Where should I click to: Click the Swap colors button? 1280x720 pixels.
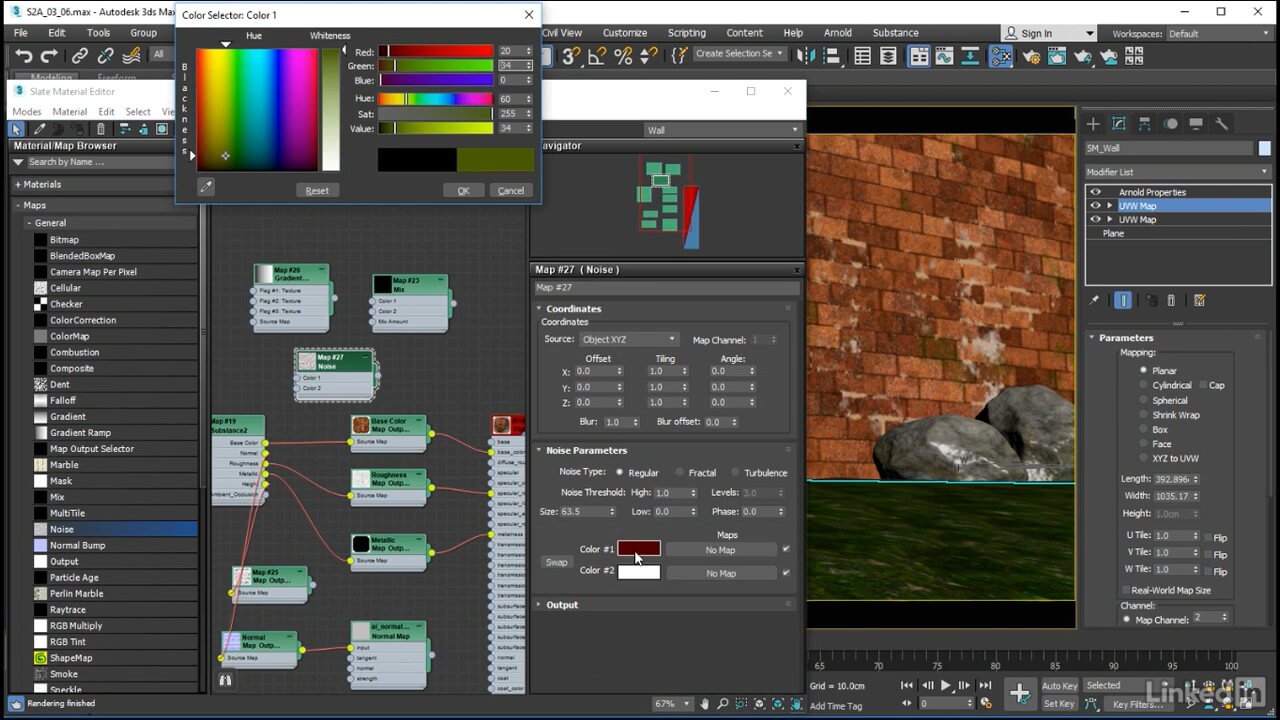click(556, 562)
